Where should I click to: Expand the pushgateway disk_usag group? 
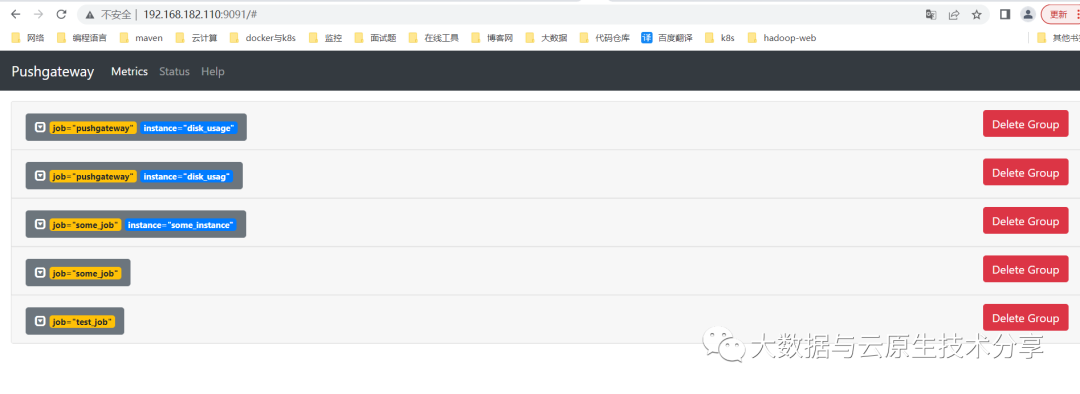(x=40, y=176)
